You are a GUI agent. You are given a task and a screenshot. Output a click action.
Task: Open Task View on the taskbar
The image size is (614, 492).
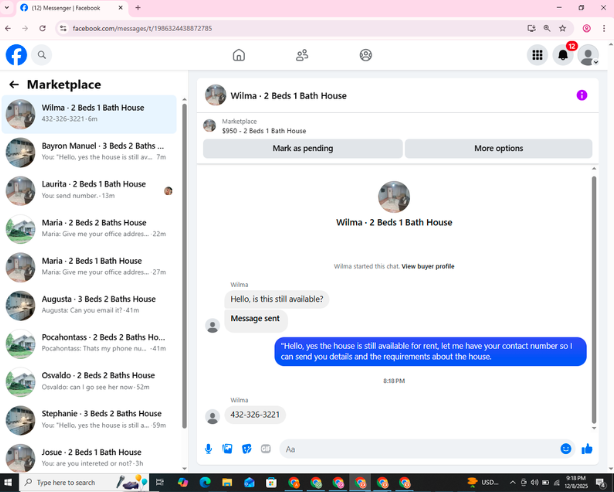tap(160, 483)
